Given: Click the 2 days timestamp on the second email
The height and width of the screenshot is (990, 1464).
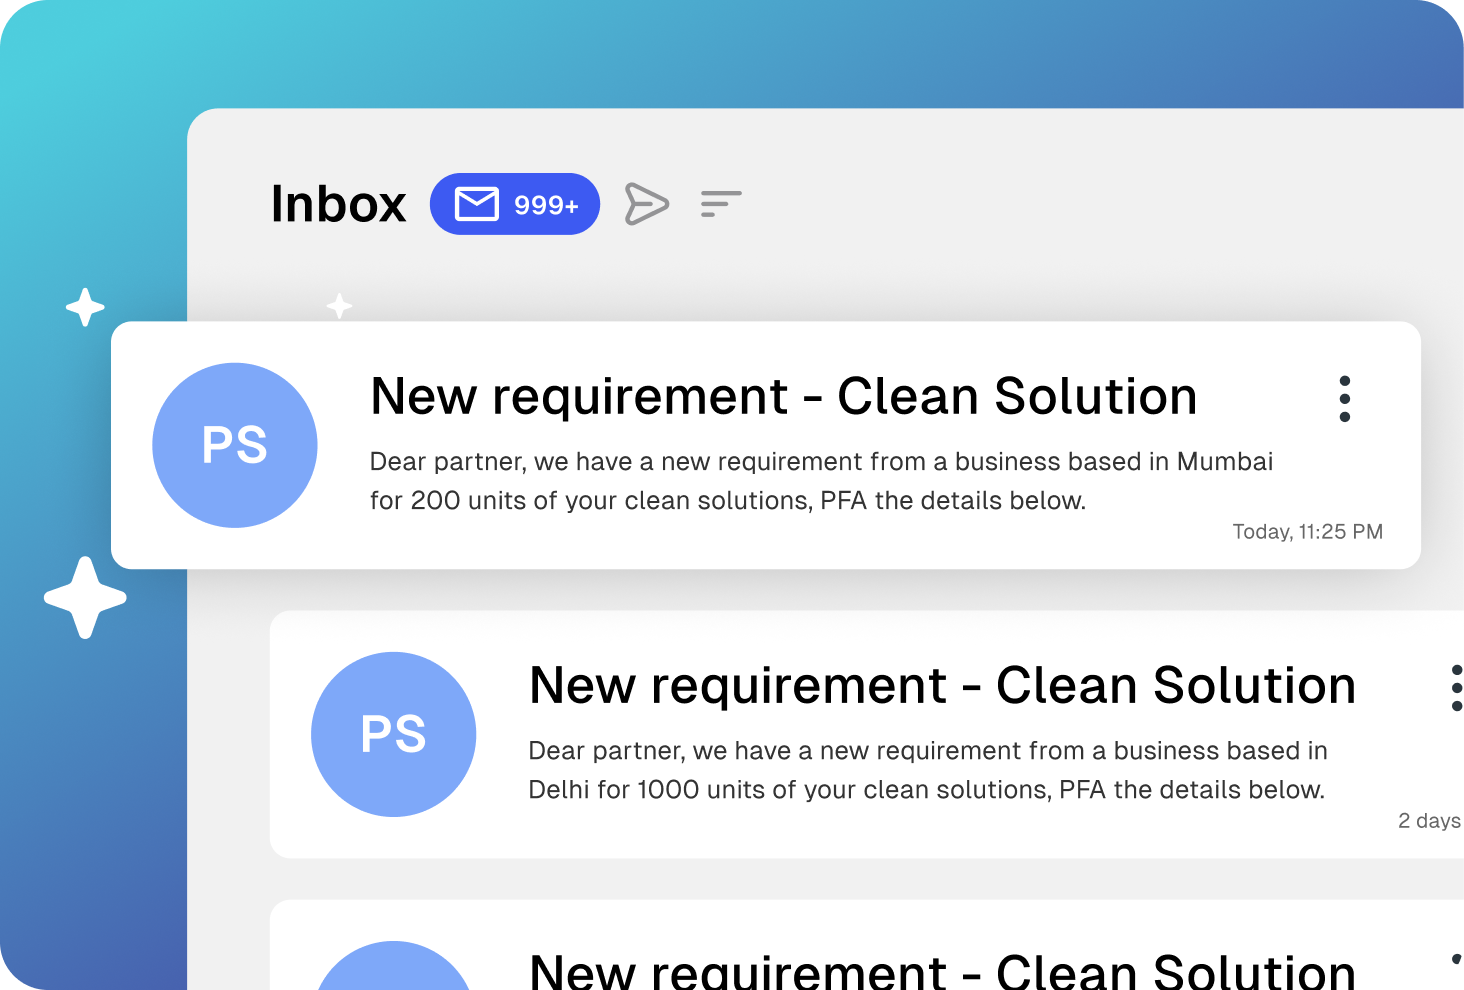Looking at the screenshot, I should pos(1428,821).
